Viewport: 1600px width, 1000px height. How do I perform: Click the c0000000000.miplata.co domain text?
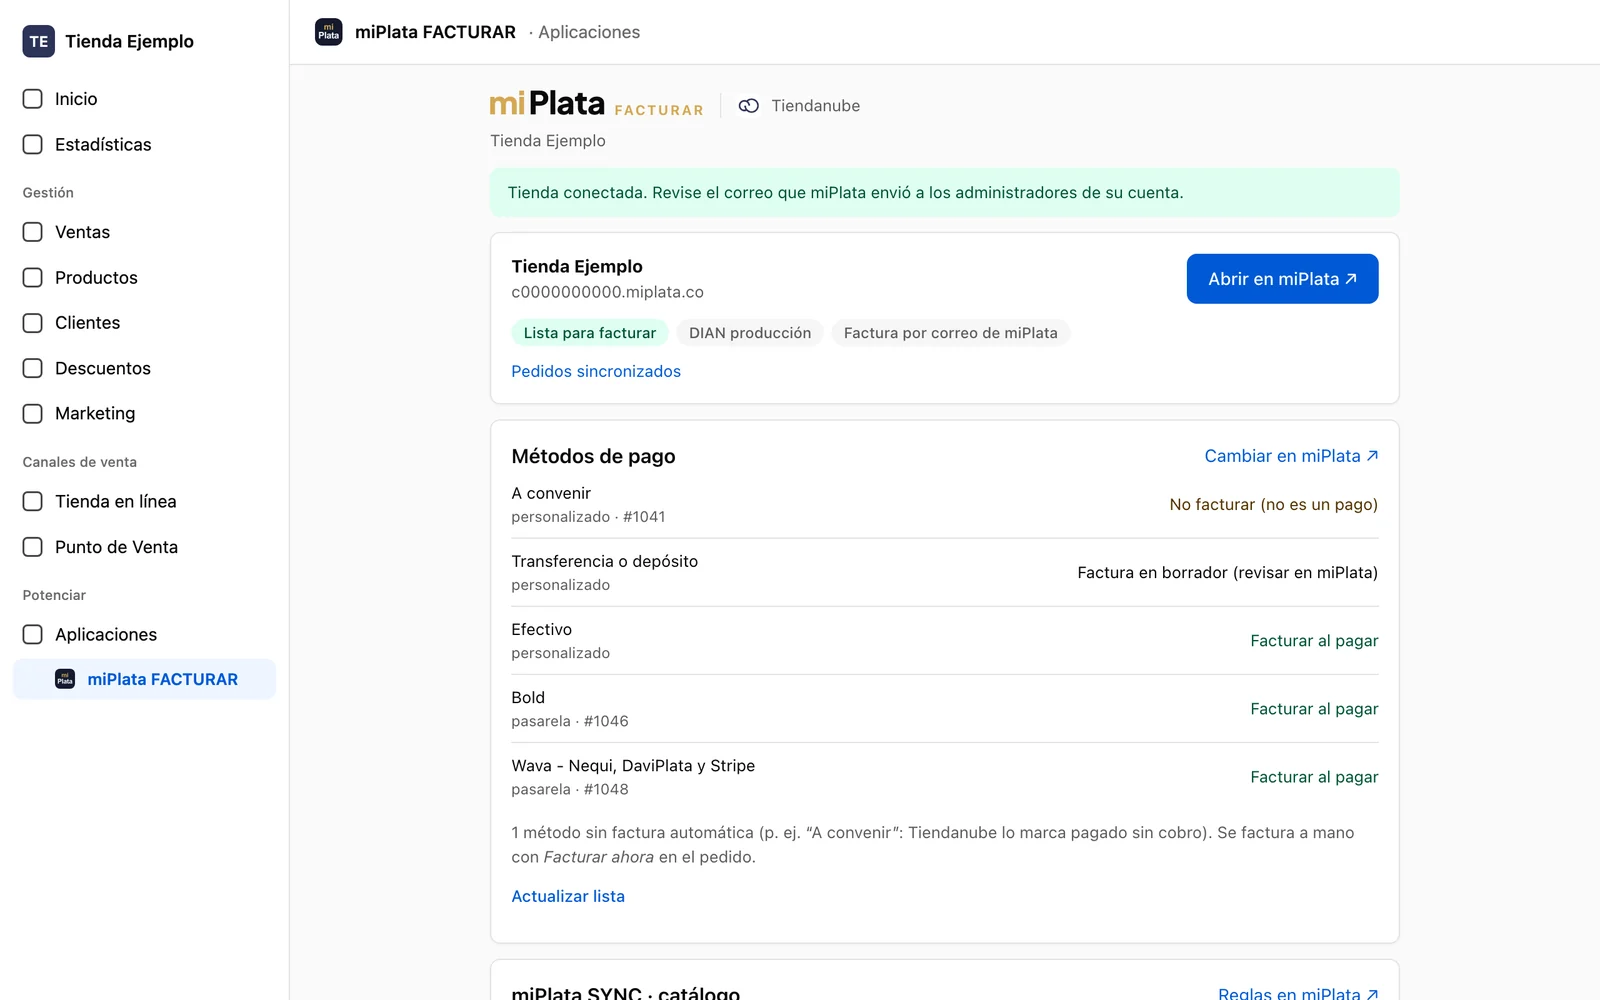click(x=608, y=292)
